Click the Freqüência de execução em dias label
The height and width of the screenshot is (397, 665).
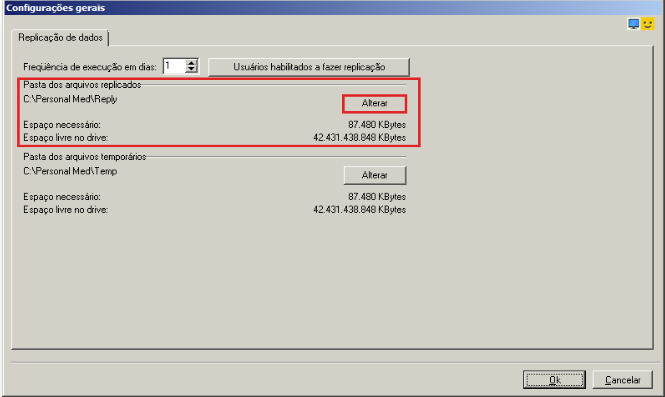pyautogui.click(x=90, y=67)
